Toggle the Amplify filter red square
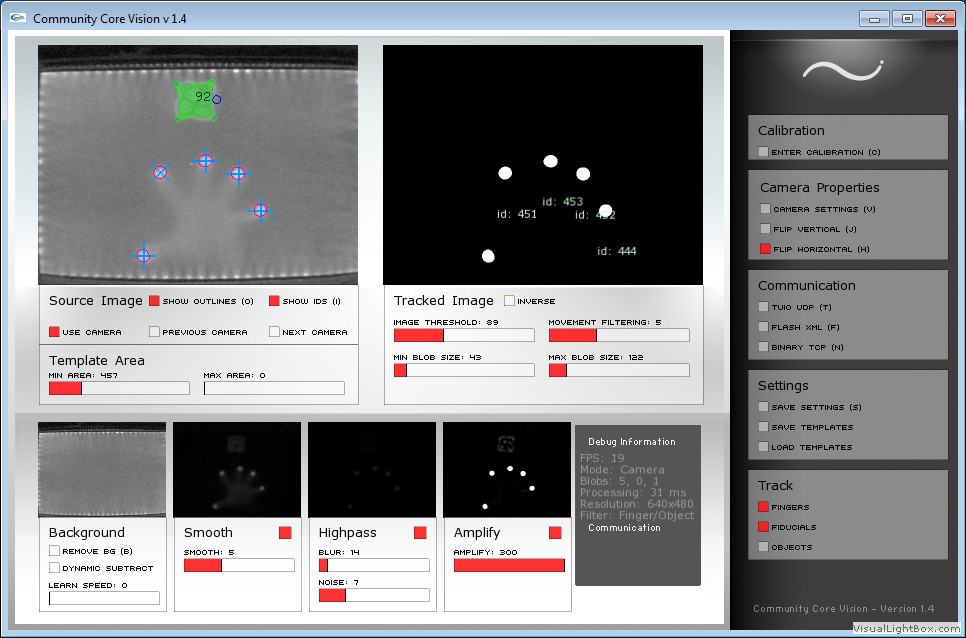Viewport: 966px width, 638px height. pos(555,533)
